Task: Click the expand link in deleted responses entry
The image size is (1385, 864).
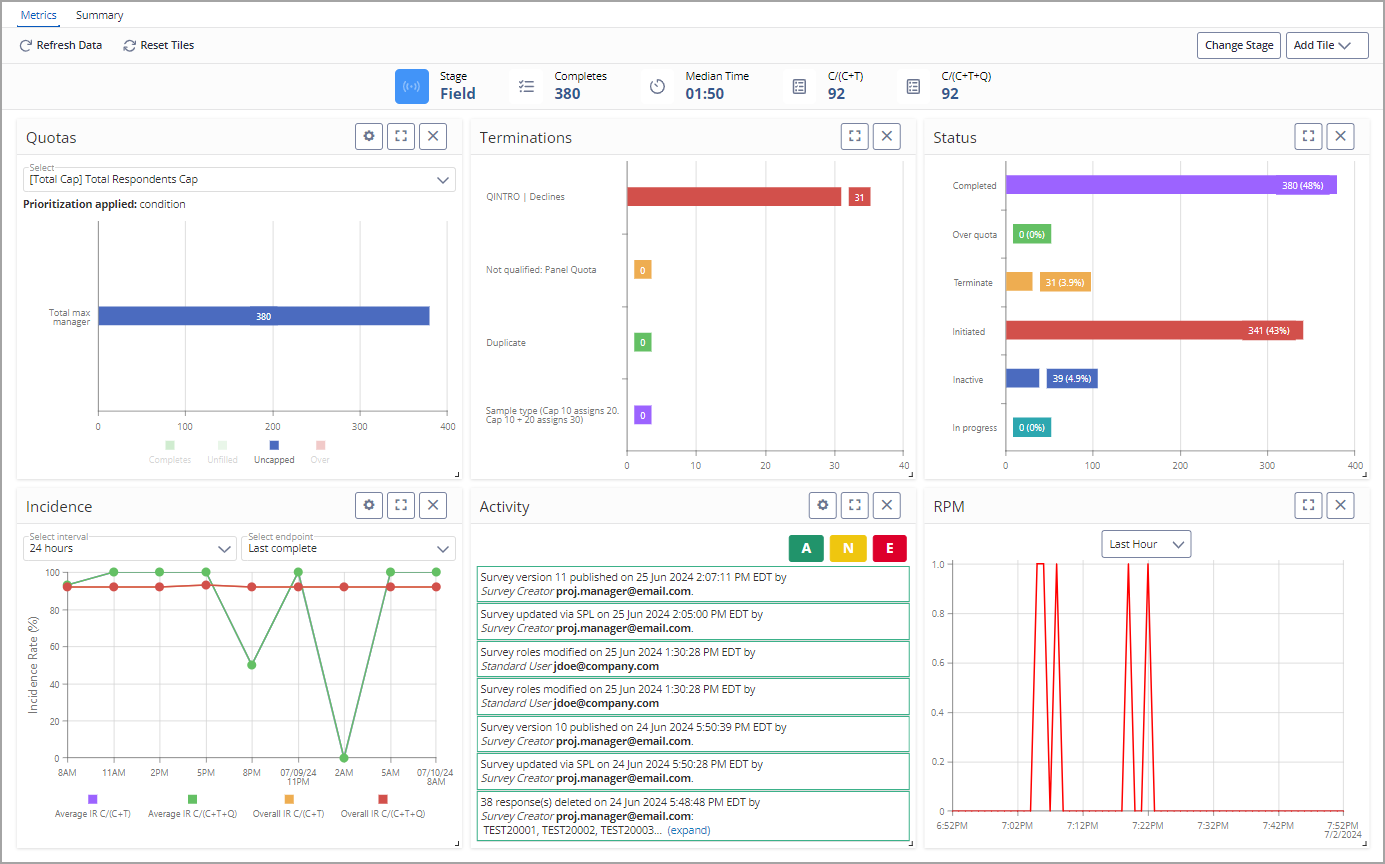Action: 688,830
